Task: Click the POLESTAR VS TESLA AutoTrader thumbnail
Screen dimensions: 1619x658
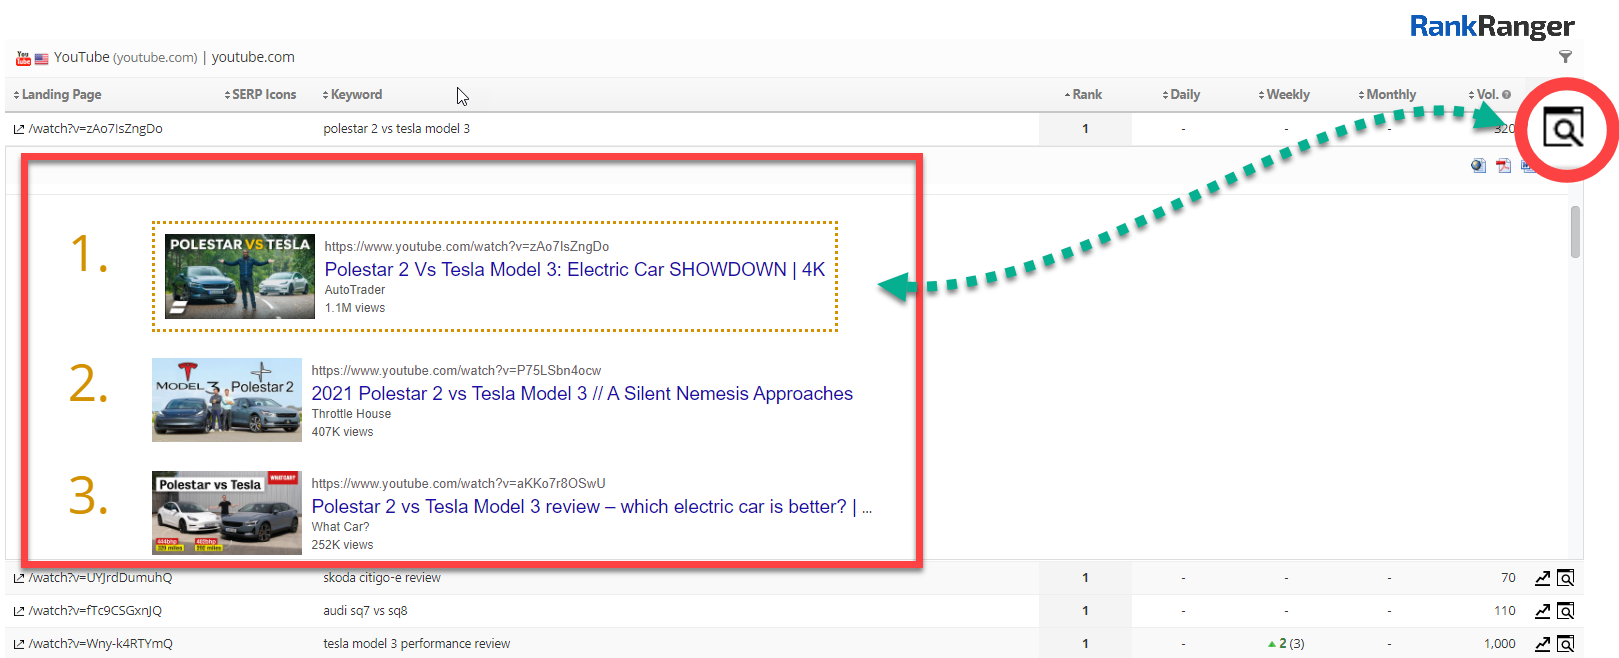Action: pyautogui.click(x=240, y=276)
